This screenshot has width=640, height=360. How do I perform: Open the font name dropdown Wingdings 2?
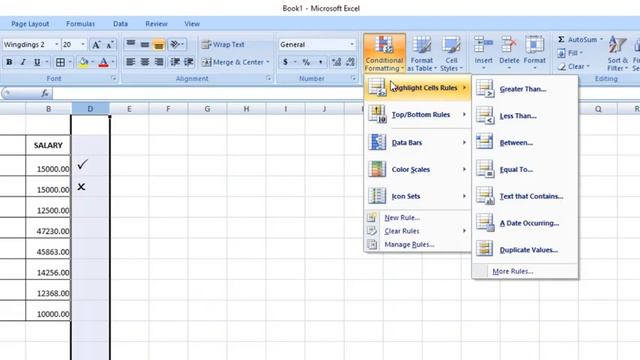(x=56, y=44)
